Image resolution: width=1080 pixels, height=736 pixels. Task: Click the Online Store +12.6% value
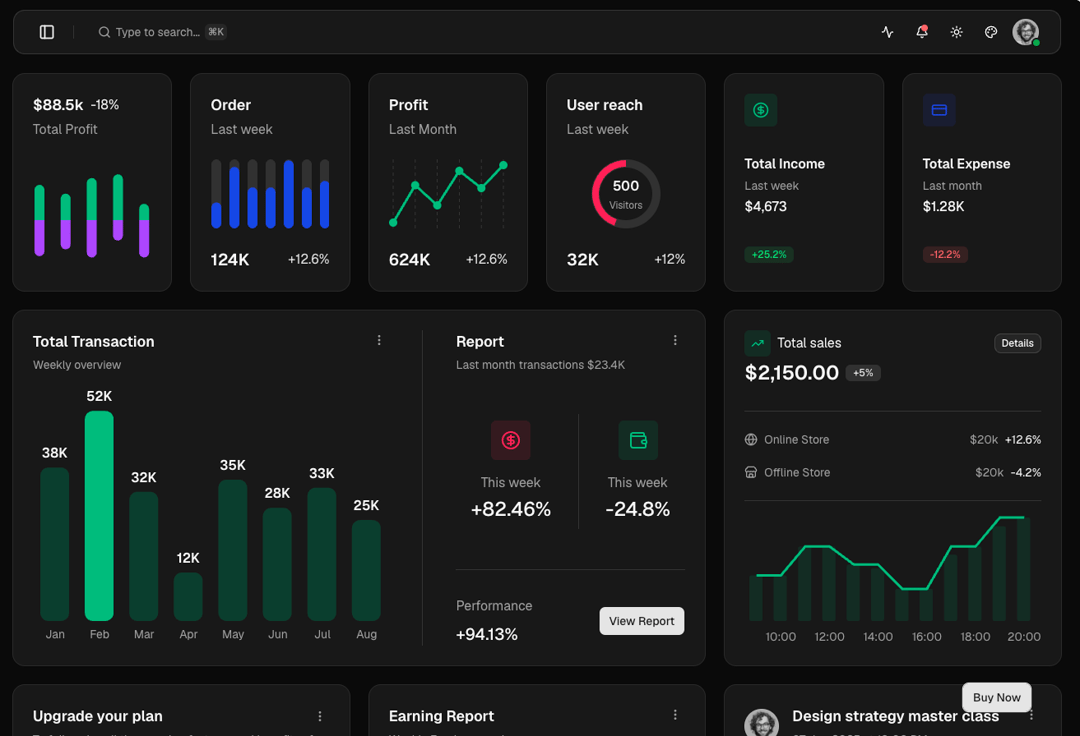[1023, 439]
